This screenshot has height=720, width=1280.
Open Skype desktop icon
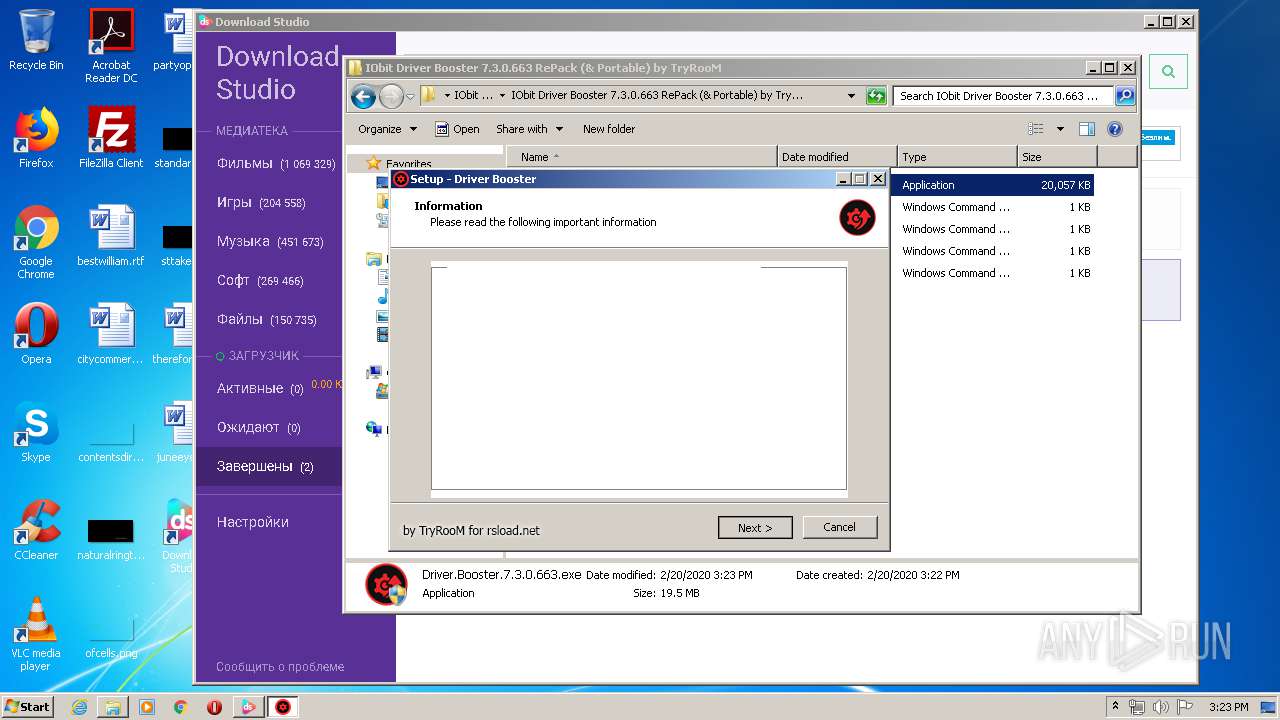coord(36,432)
